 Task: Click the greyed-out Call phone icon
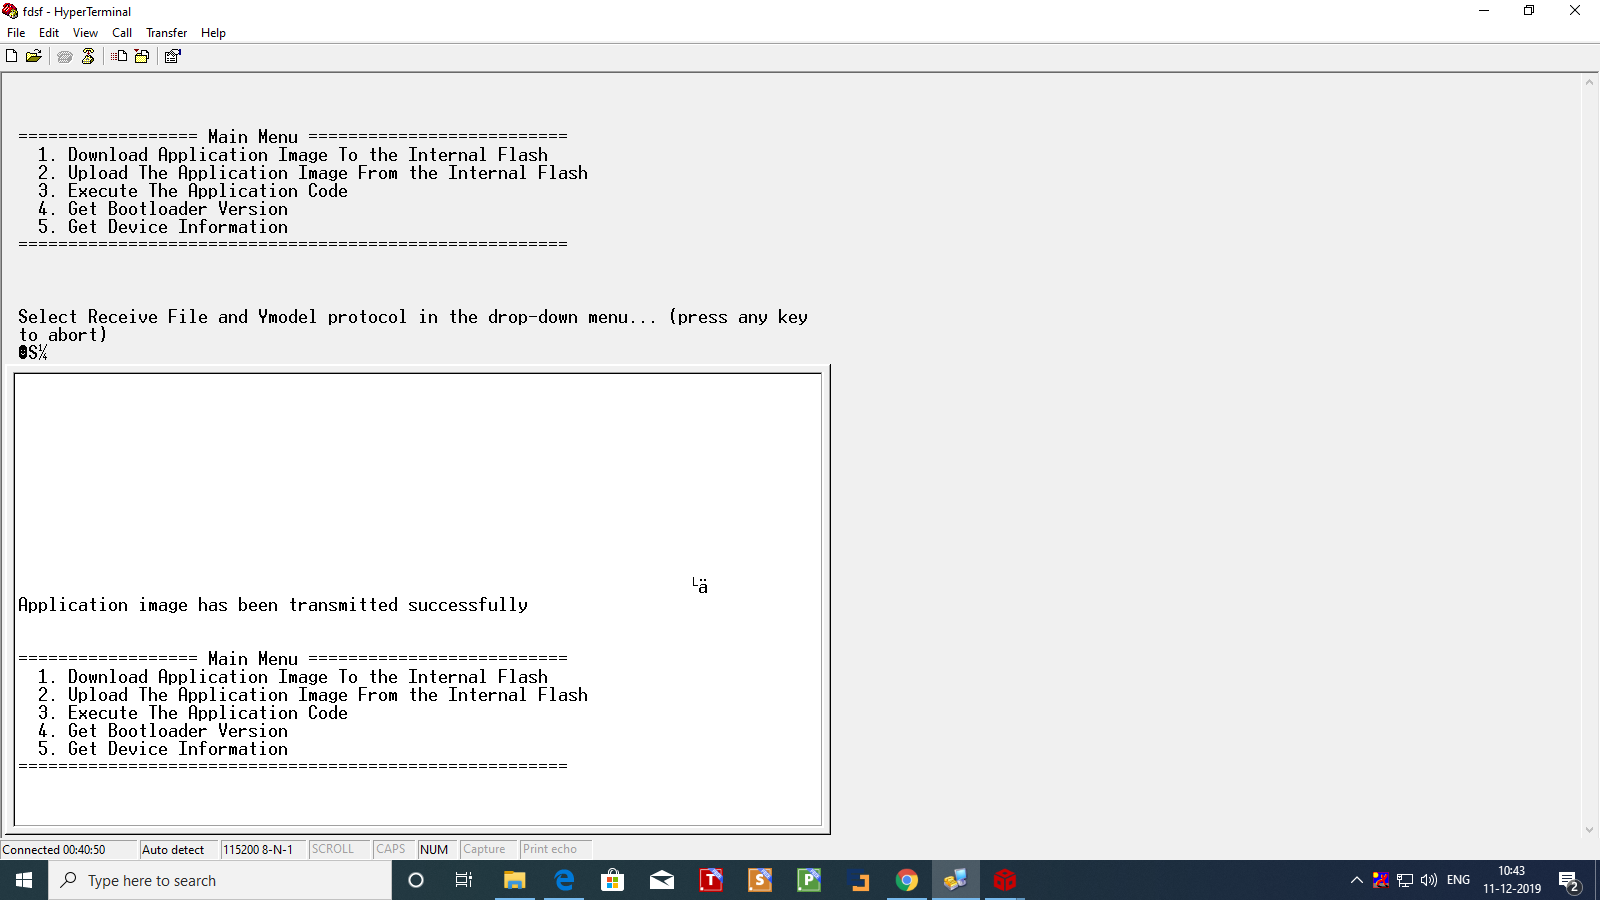65,56
